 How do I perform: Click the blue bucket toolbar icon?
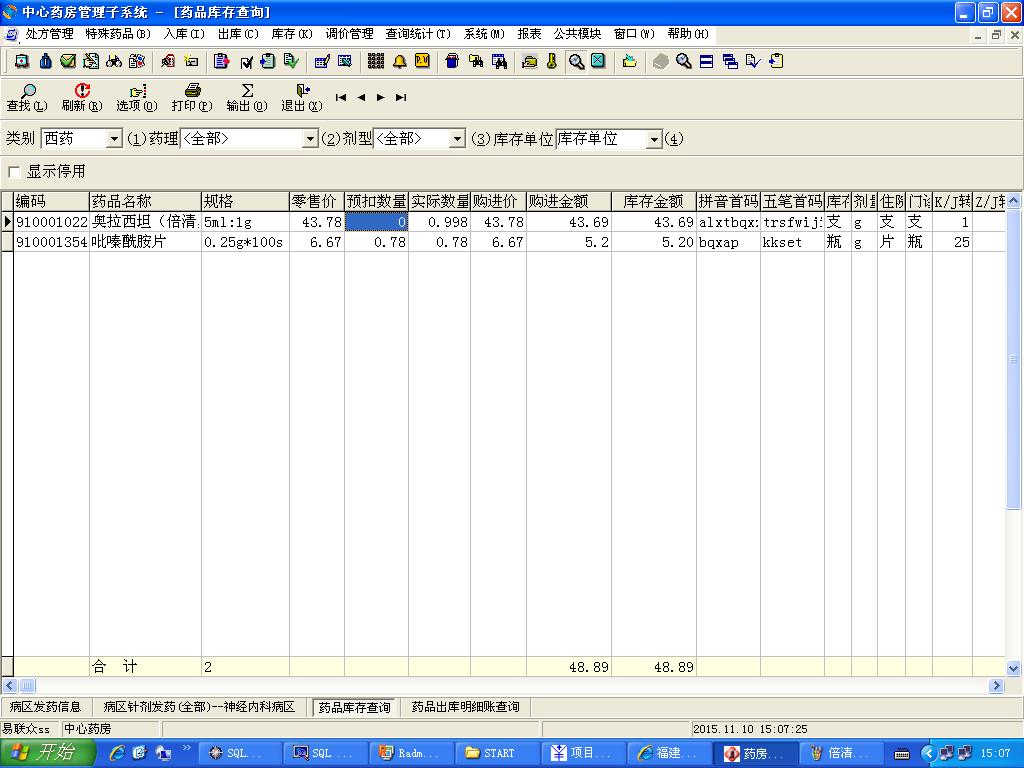click(x=452, y=61)
